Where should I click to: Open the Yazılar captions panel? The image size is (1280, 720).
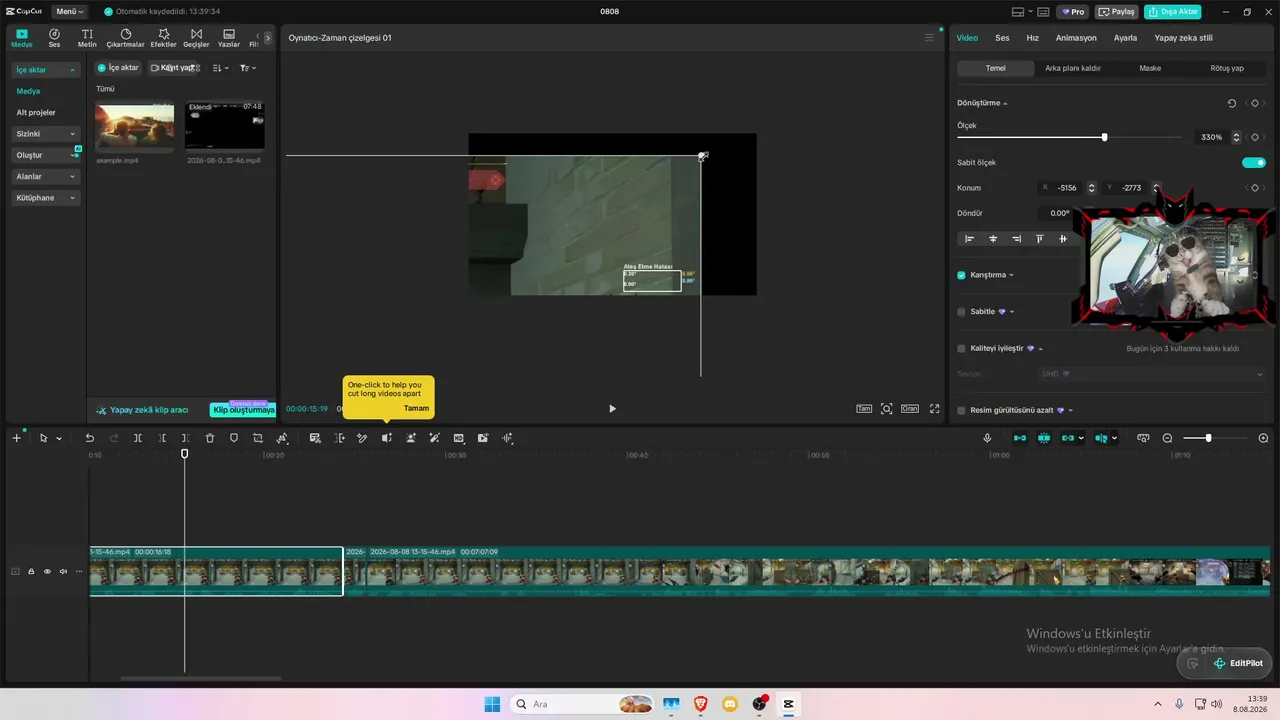(229, 37)
